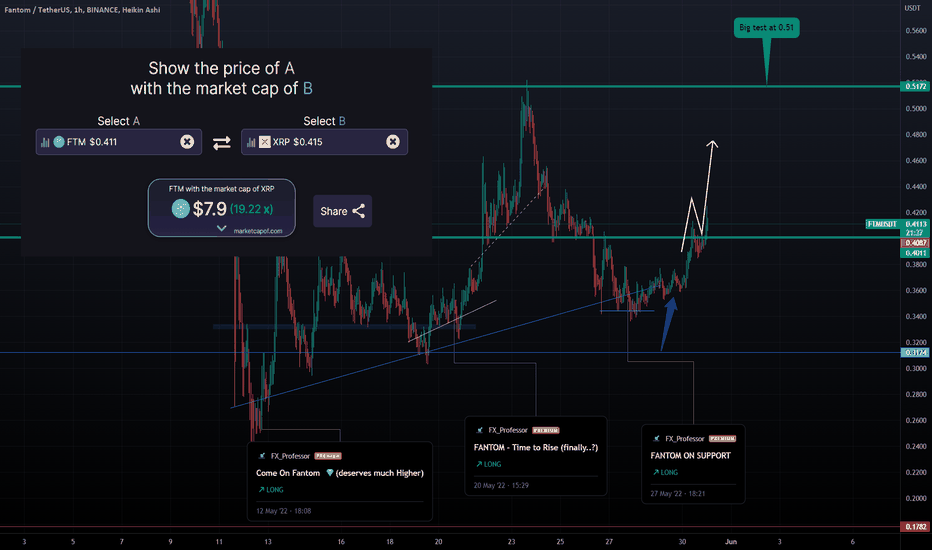Swap coins A and B with the arrows icon
Viewport: 932px width, 550px height.
(222, 143)
